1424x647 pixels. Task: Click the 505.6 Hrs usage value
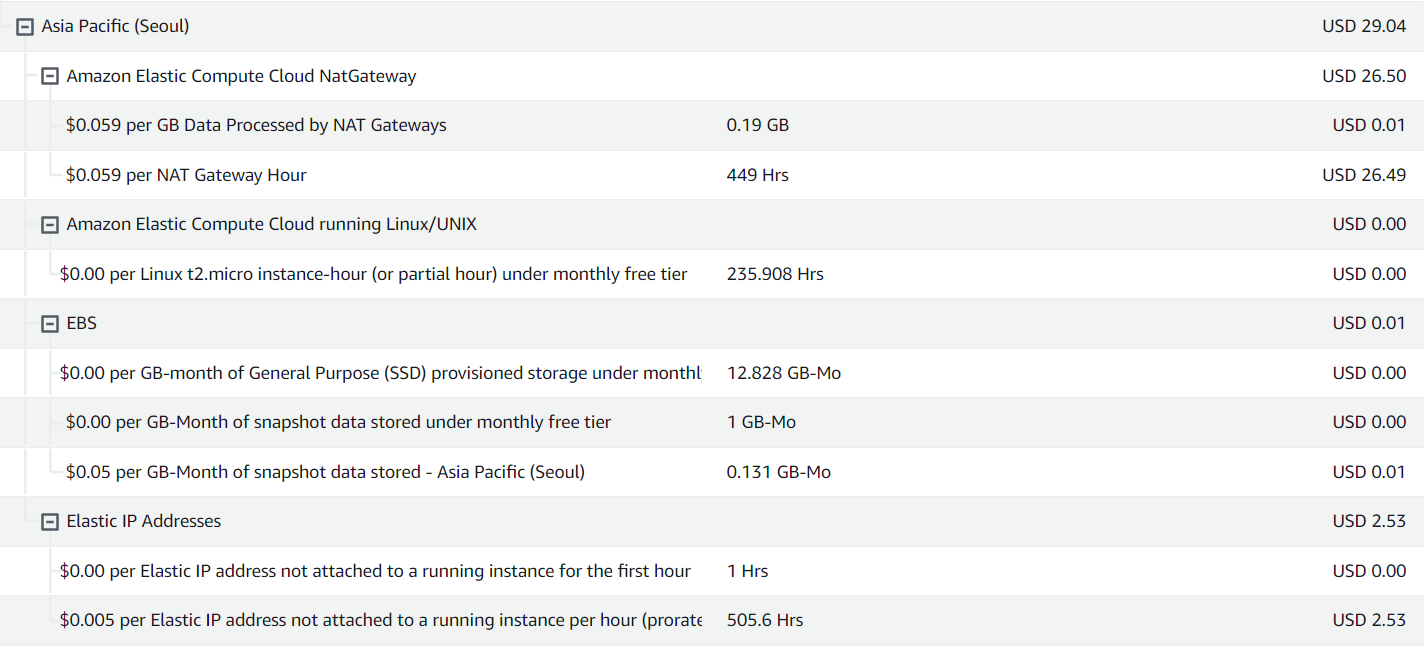(x=765, y=620)
